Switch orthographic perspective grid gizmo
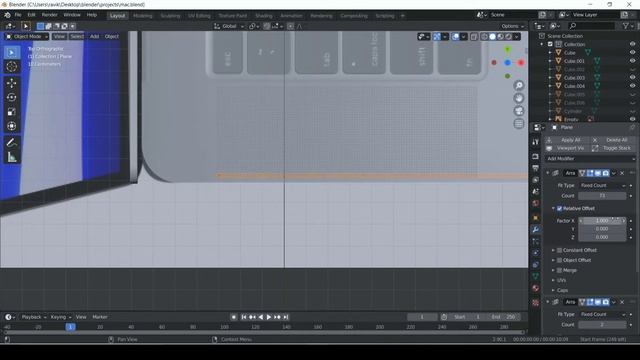This screenshot has width=640, height=360. tap(519, 124)
